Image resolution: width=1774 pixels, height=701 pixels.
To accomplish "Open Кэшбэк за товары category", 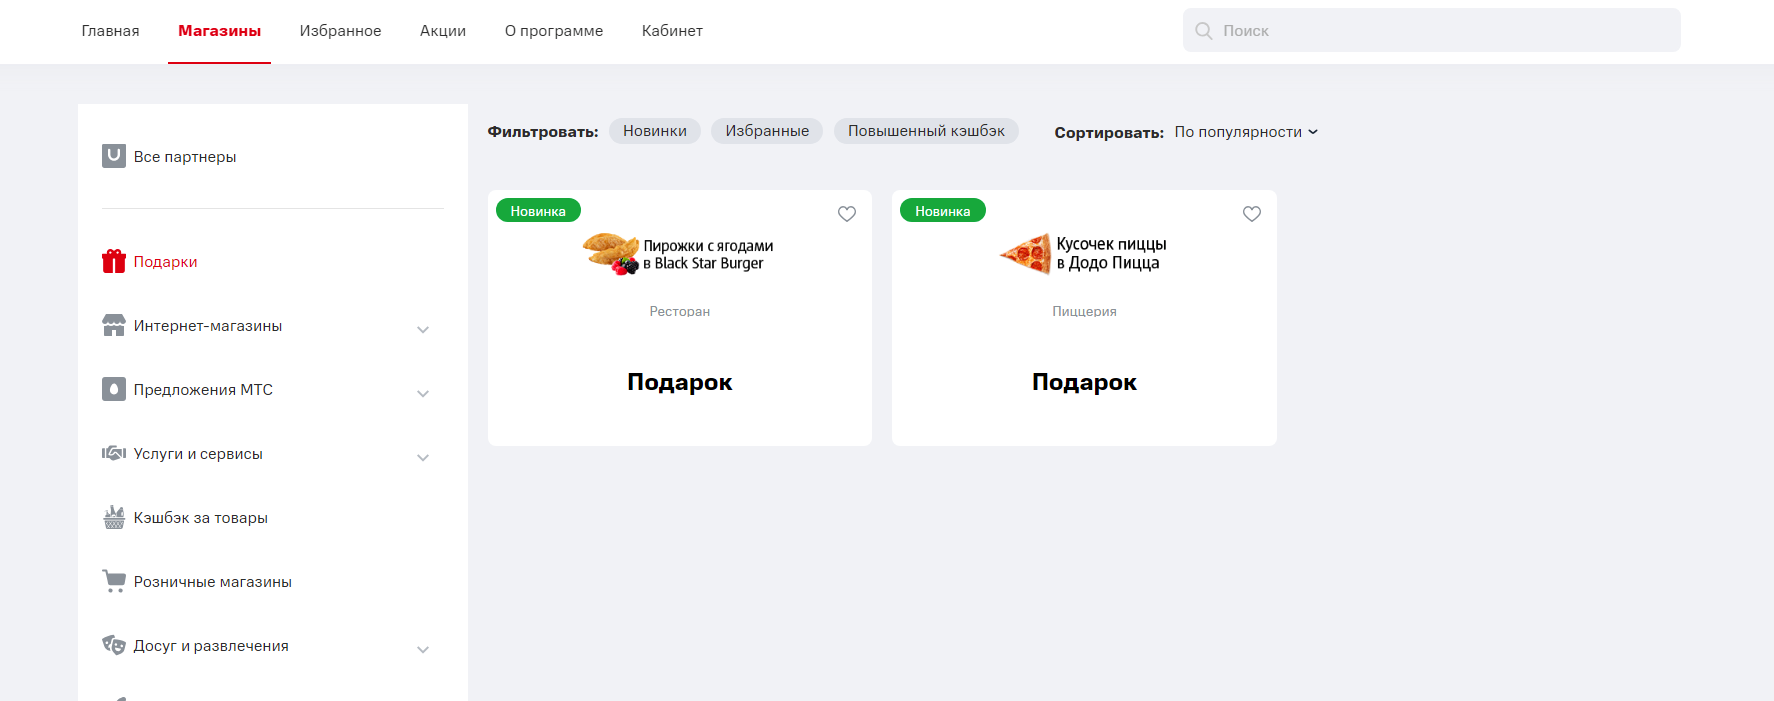I will click(201, 518).
